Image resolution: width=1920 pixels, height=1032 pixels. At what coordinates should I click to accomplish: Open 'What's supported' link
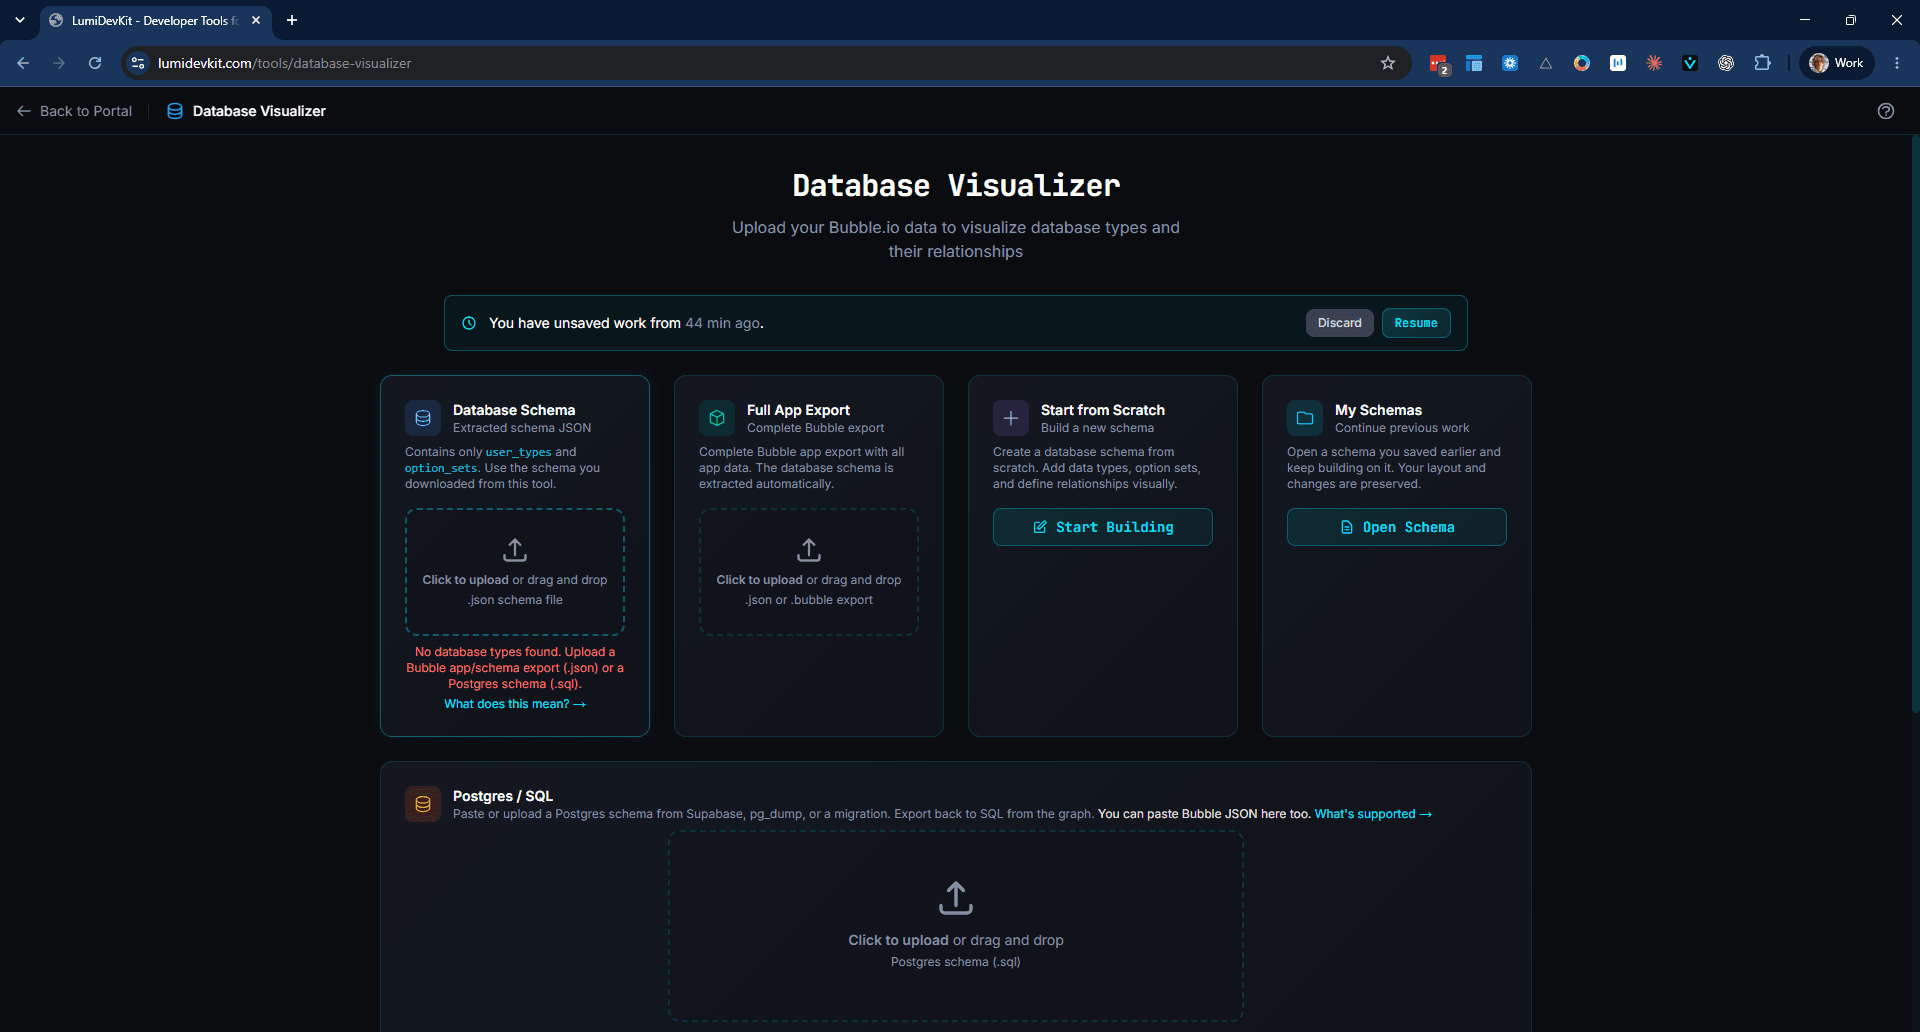pos(1373,814)
